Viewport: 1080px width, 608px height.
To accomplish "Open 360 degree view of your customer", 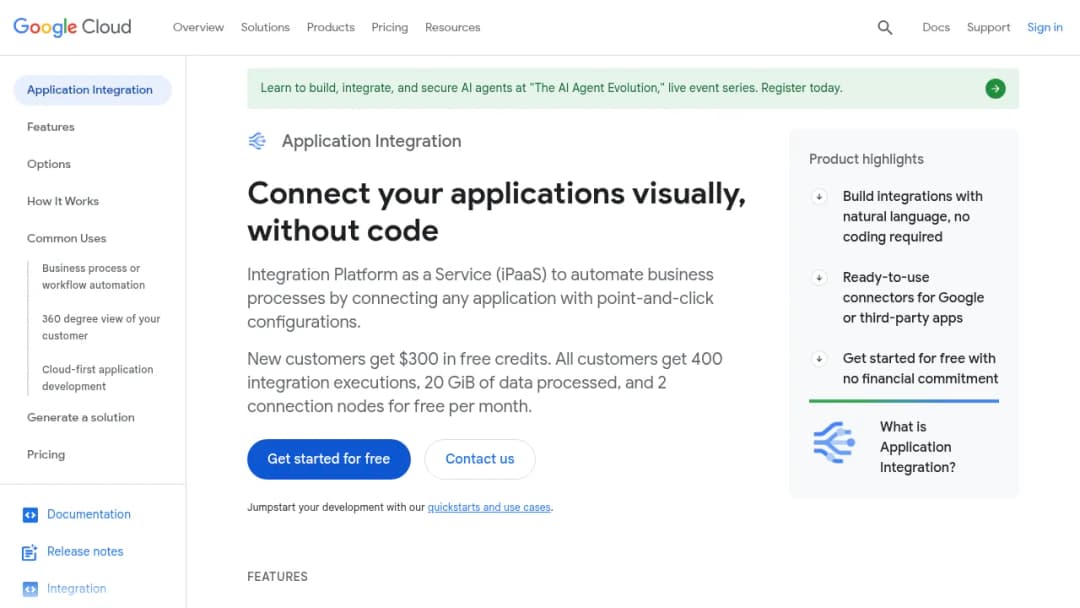I will (x=101, y=327).
